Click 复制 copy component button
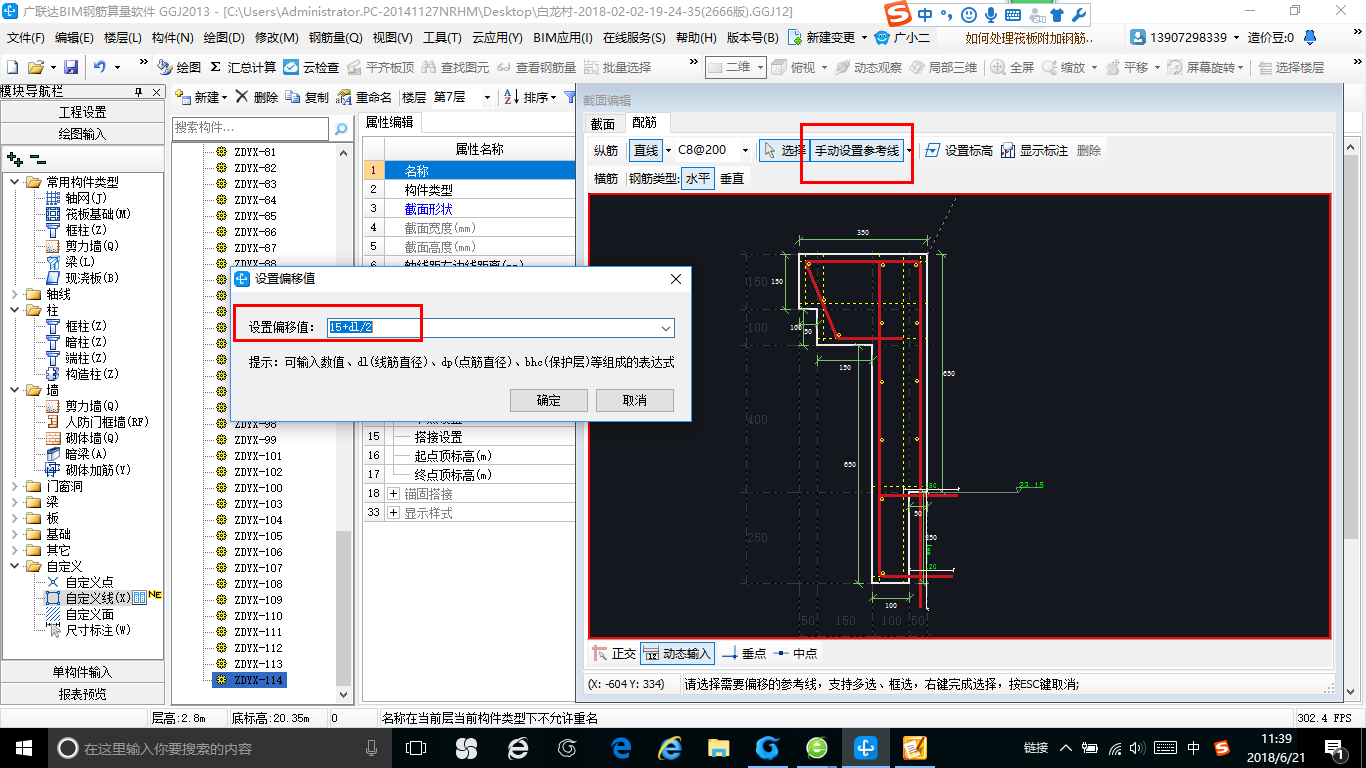The width and height of the screenshot is (1366, 768). pos(307,97)
